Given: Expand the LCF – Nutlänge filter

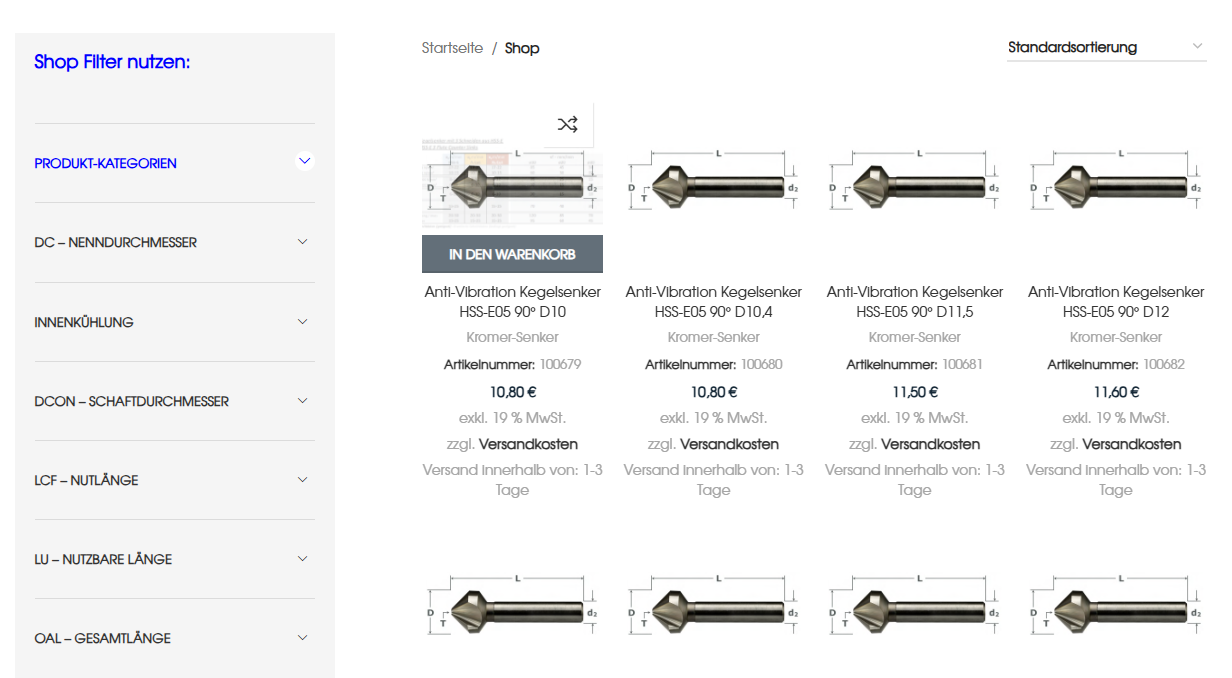Looking at the screenshot, I should (x=303, y=480).
